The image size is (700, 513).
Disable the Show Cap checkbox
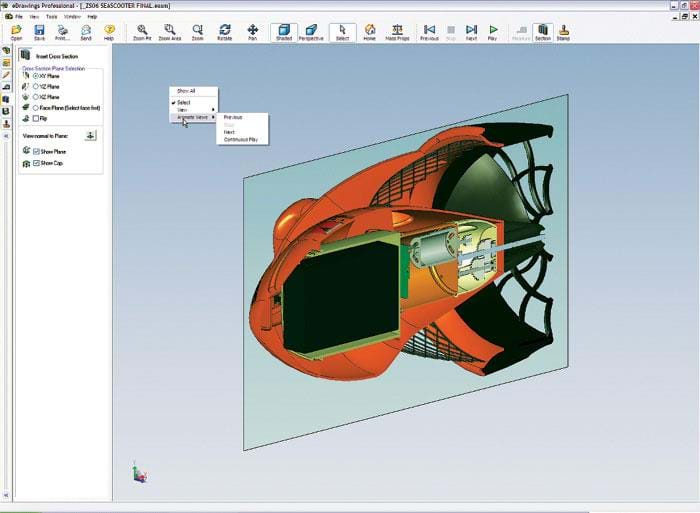pos(36,162)
